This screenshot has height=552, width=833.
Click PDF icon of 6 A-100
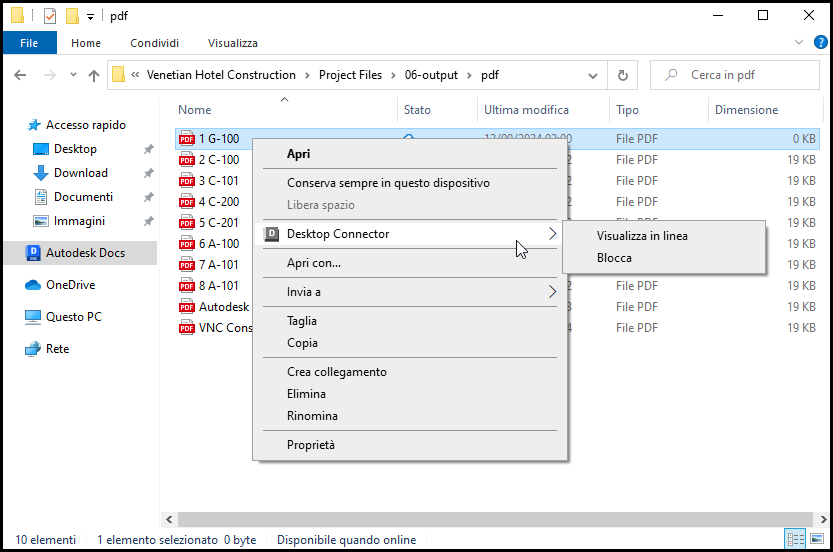[x=187, y=244]
